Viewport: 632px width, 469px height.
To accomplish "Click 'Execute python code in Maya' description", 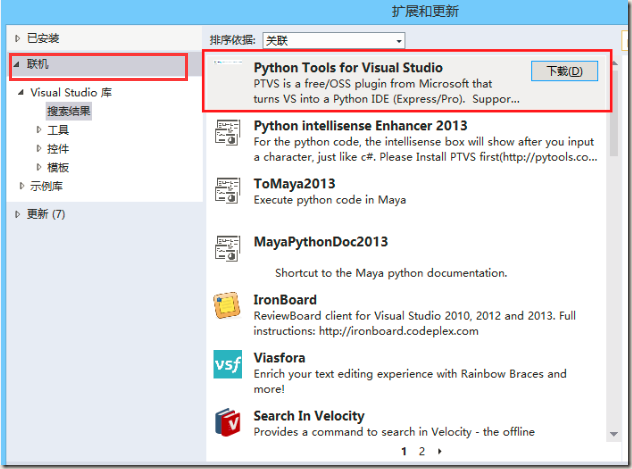I will [x=330, y=200].
